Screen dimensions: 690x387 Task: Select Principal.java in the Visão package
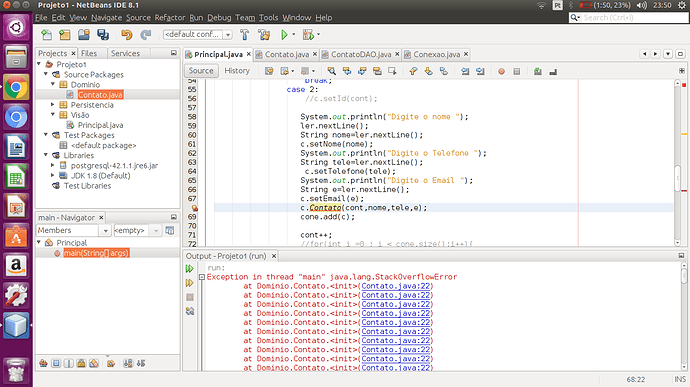click(100, 125)
